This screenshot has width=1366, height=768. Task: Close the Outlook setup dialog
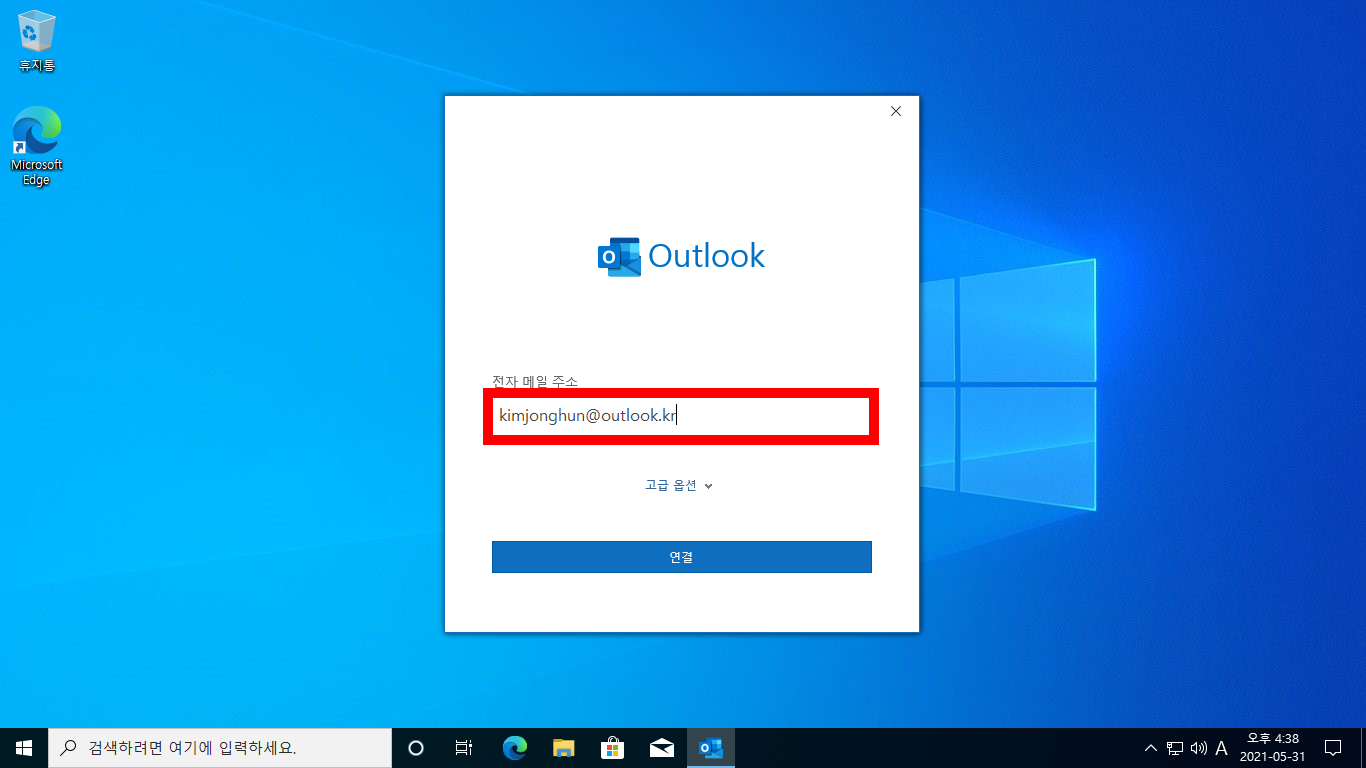point(896,111)
